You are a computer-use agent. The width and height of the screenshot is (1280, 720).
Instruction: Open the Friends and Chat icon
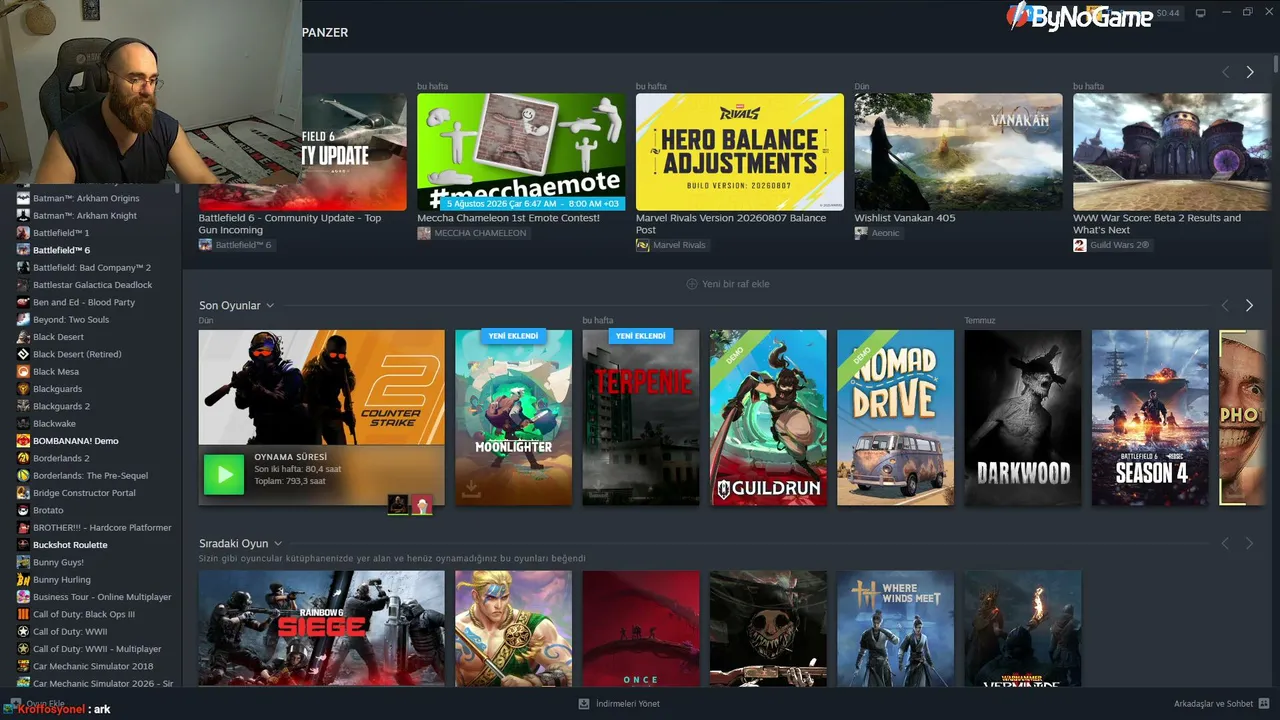pos(1264,703)
